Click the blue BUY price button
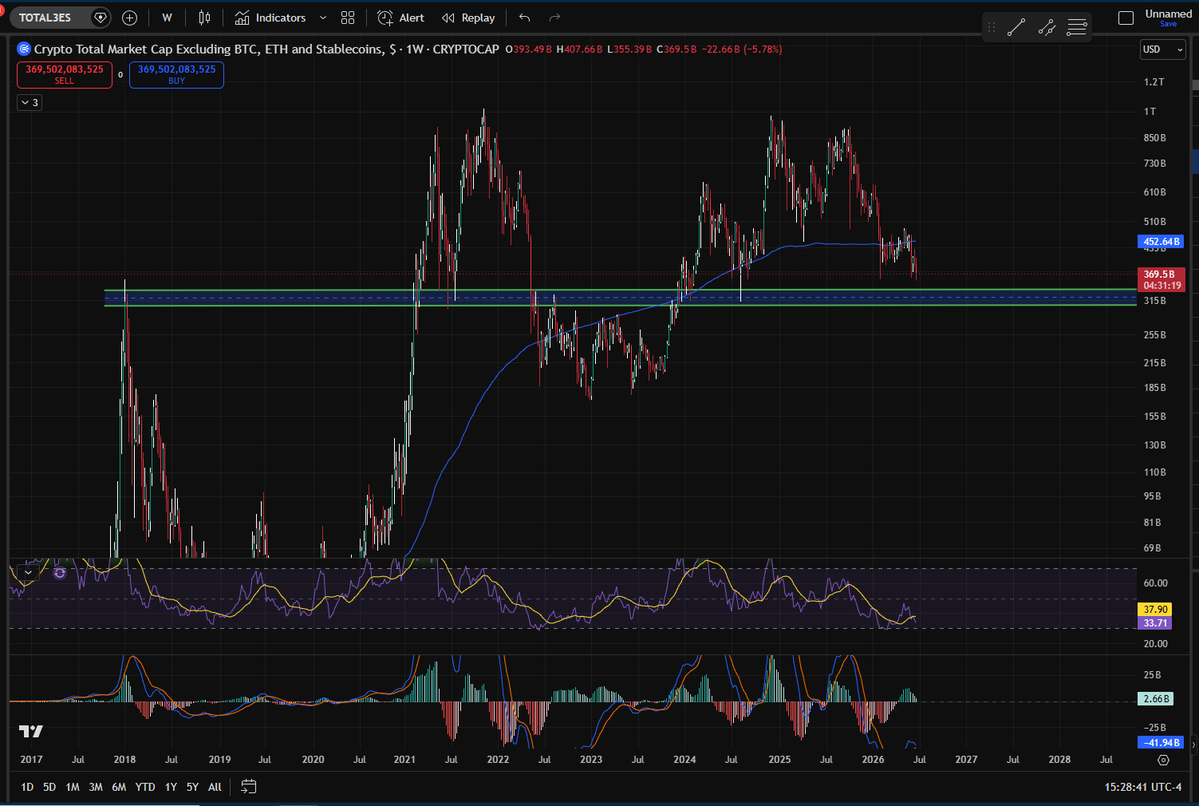 177,74
